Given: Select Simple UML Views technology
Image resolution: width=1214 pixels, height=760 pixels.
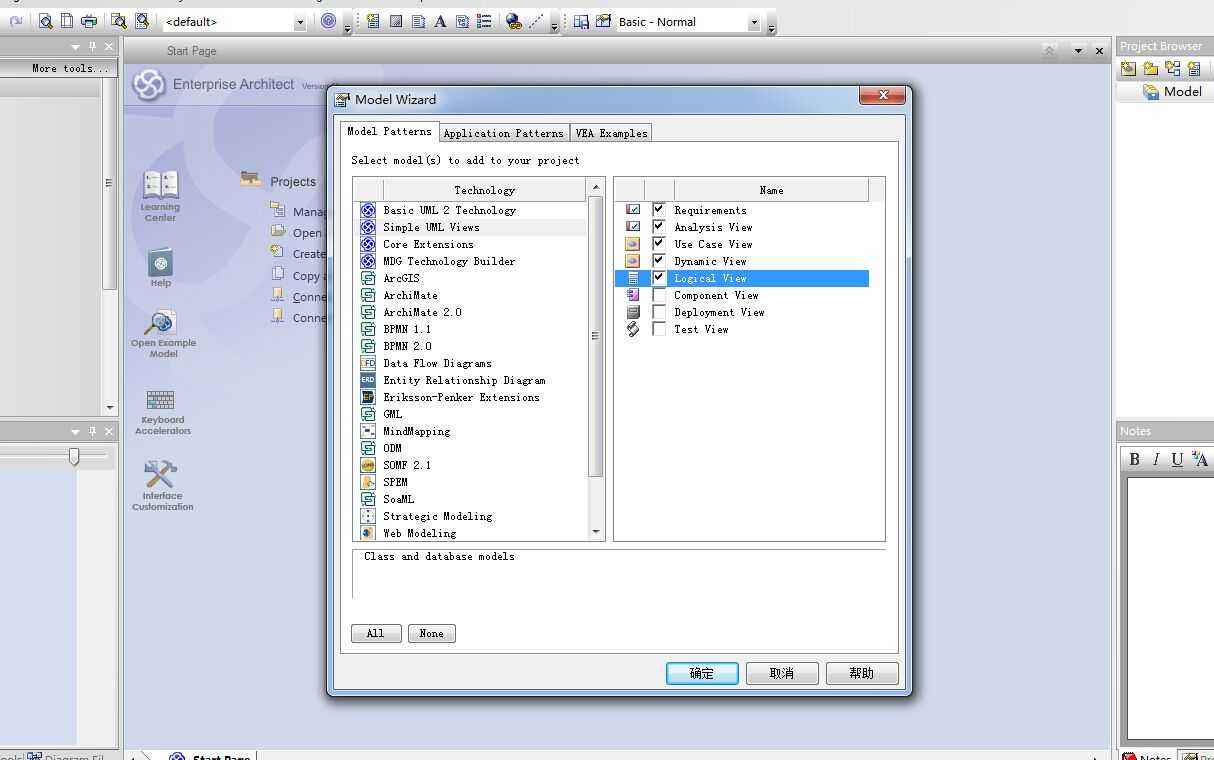Looking at the screenshot, I should pos(431,227).
